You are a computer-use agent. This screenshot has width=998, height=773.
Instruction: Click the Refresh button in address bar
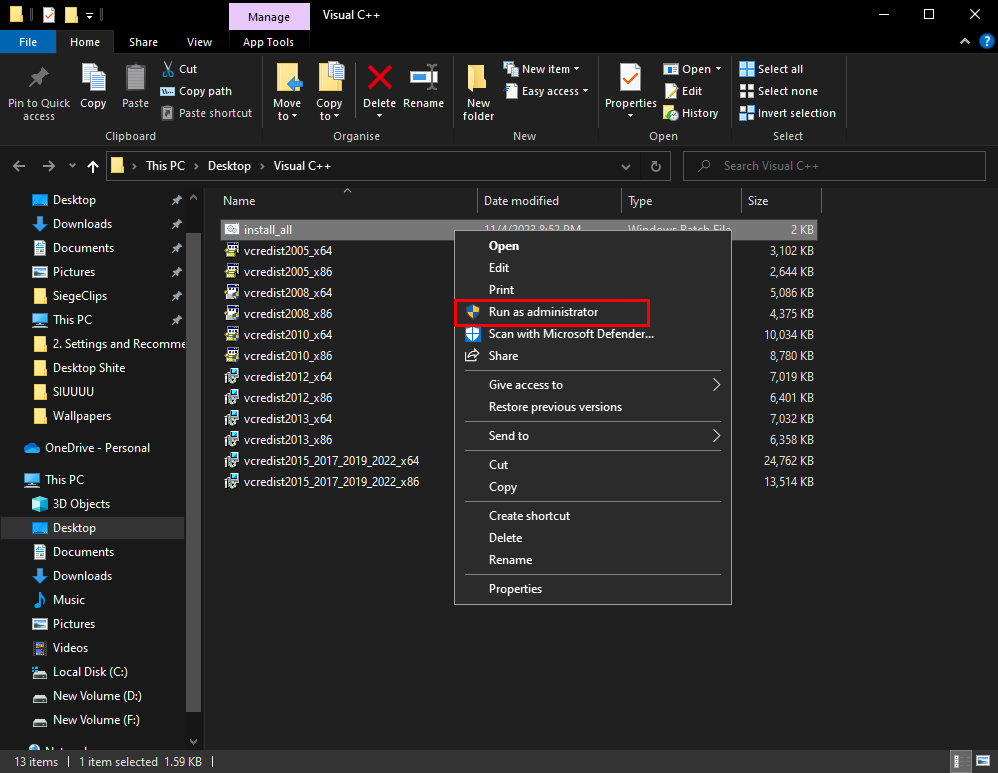[656, 166]
